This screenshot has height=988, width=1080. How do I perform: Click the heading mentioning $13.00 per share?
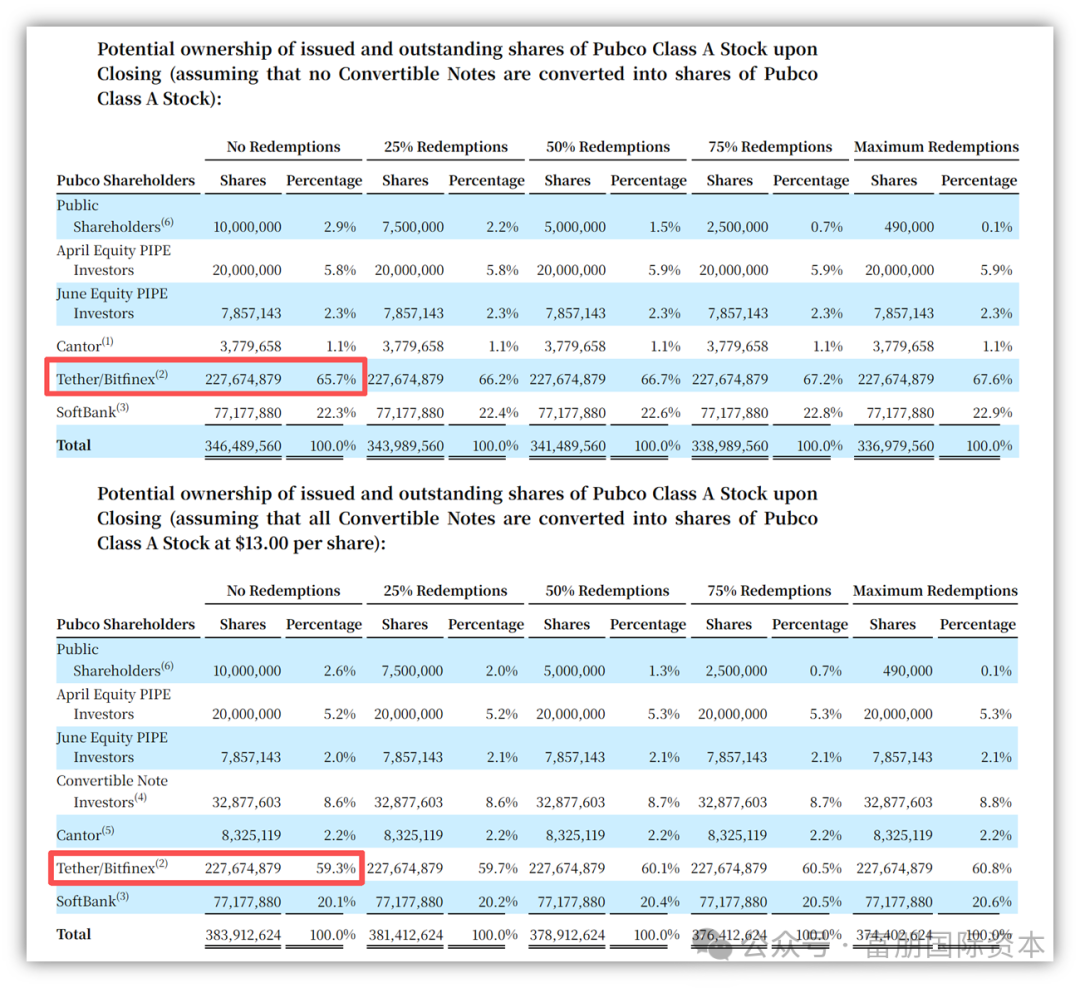[457, 518]
